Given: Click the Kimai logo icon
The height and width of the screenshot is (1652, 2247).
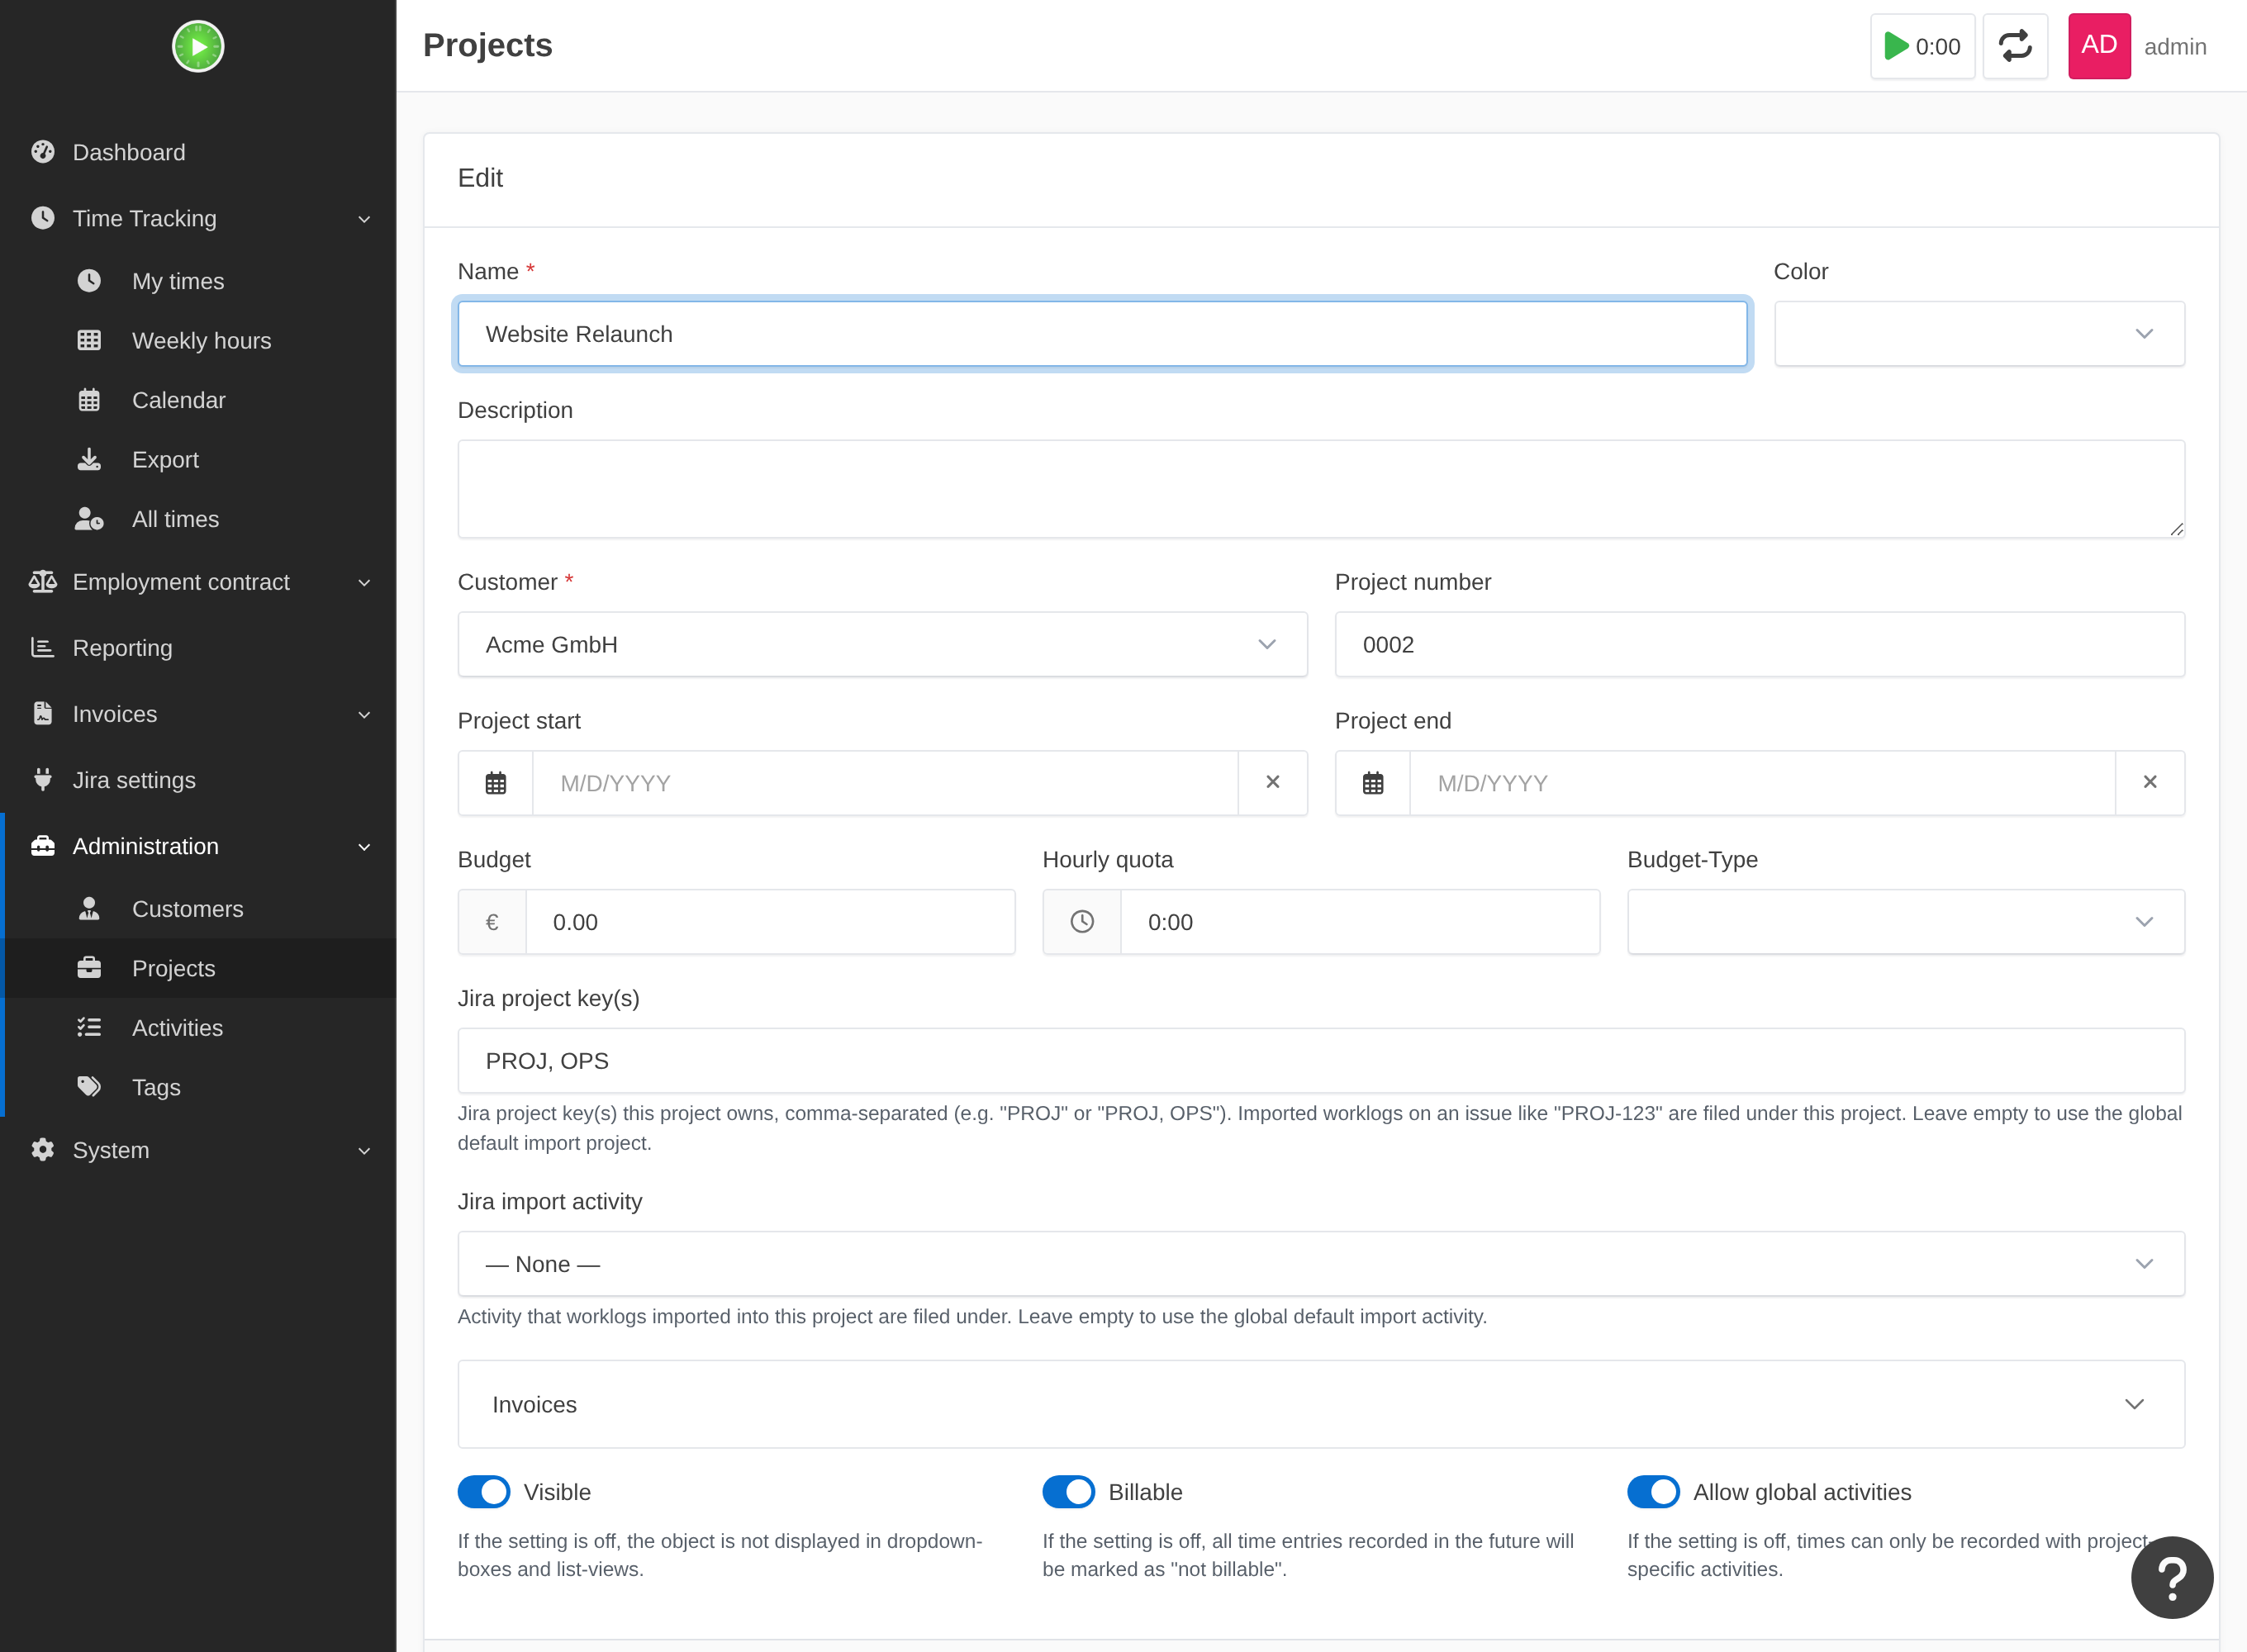Looking at the screenshot, I should click(x=198, y=46).
